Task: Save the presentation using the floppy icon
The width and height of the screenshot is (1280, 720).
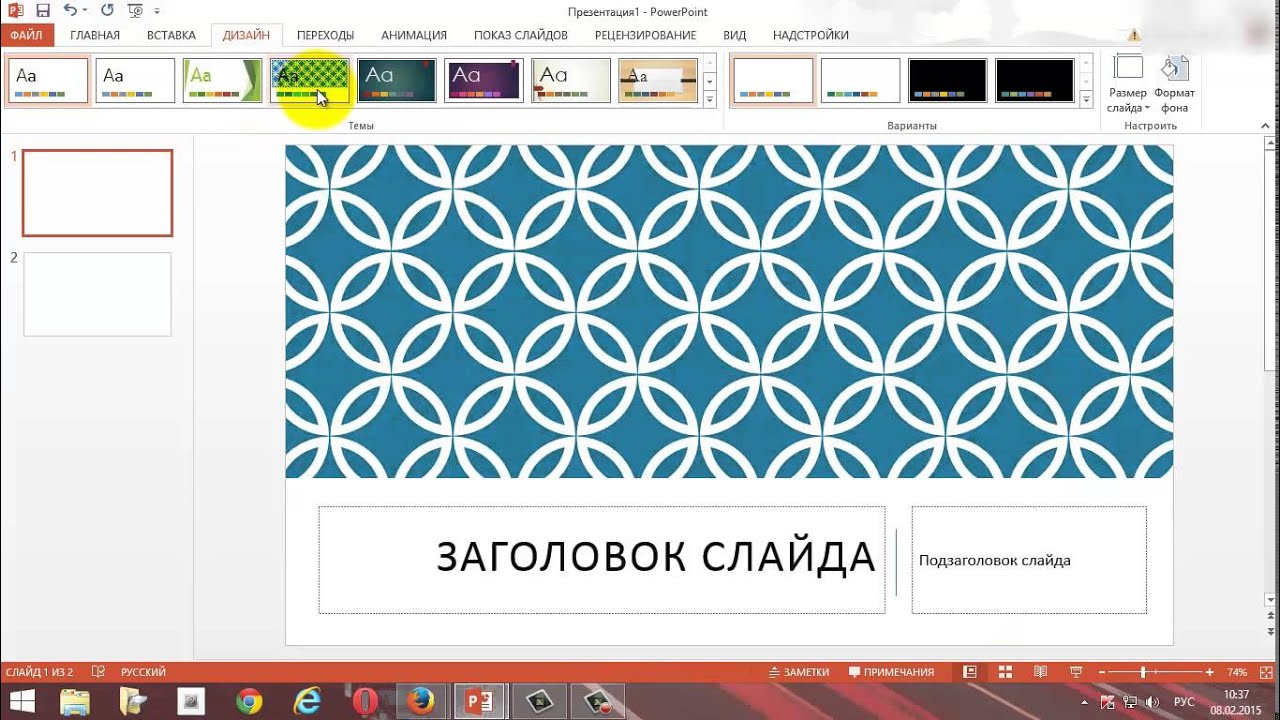Action: pyautogui.click(x=43, y=11)
